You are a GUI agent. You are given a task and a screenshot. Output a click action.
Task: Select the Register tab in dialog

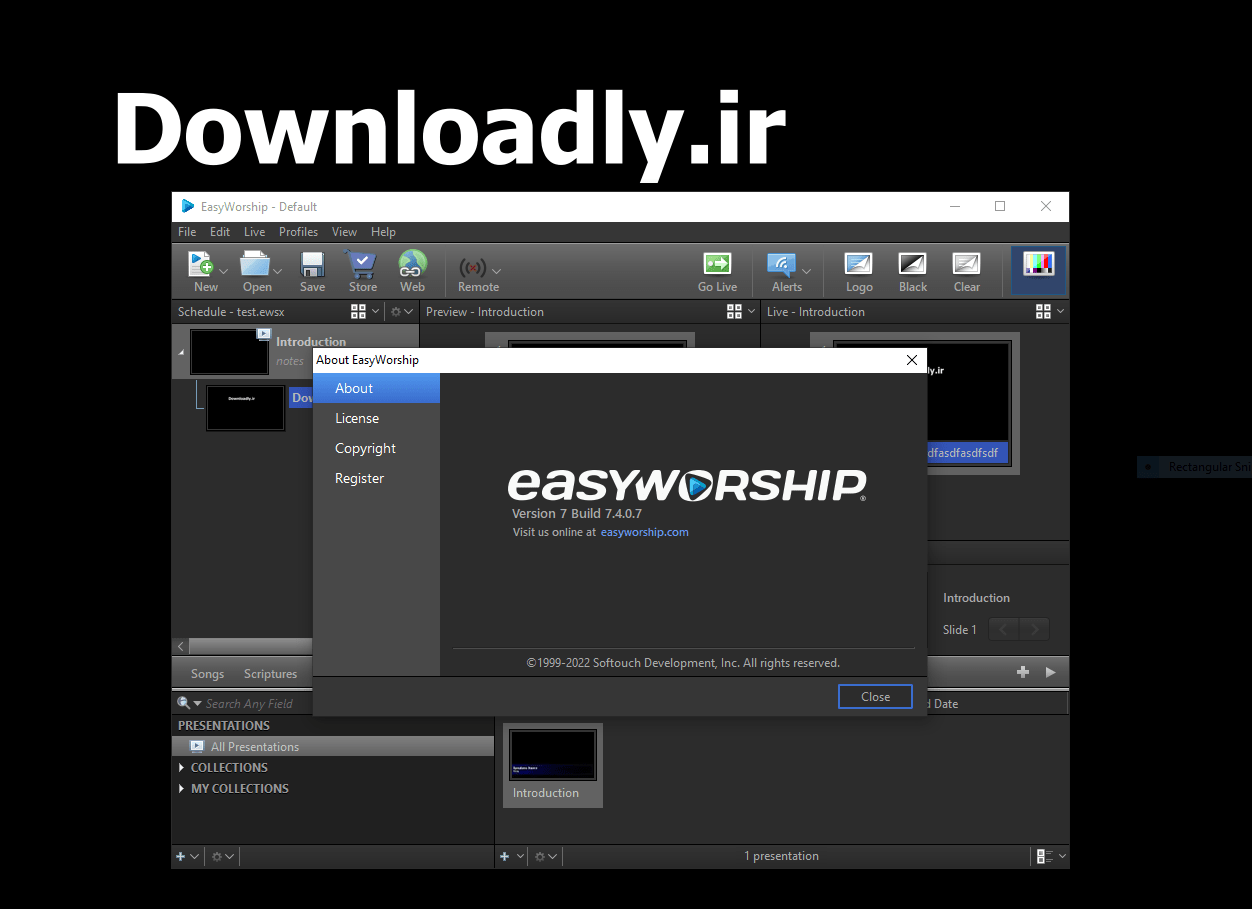[376, 478]
